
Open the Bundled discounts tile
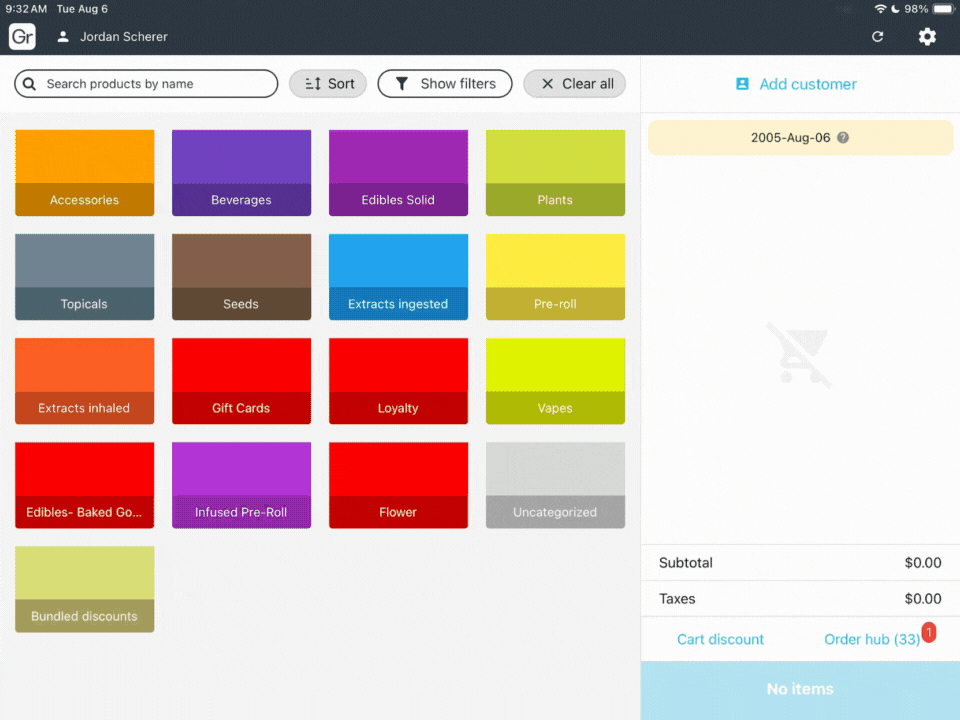[85, 589]
